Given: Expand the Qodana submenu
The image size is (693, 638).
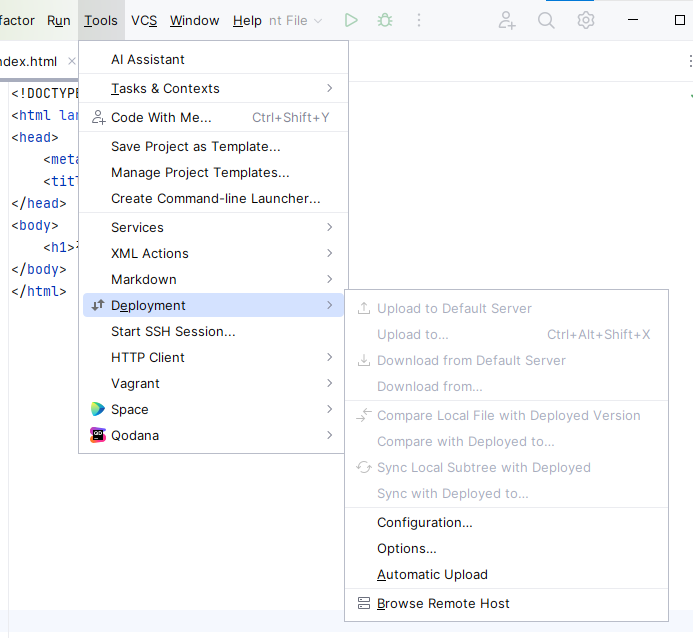Looking at the screenshot, I should tap(213, 436).
